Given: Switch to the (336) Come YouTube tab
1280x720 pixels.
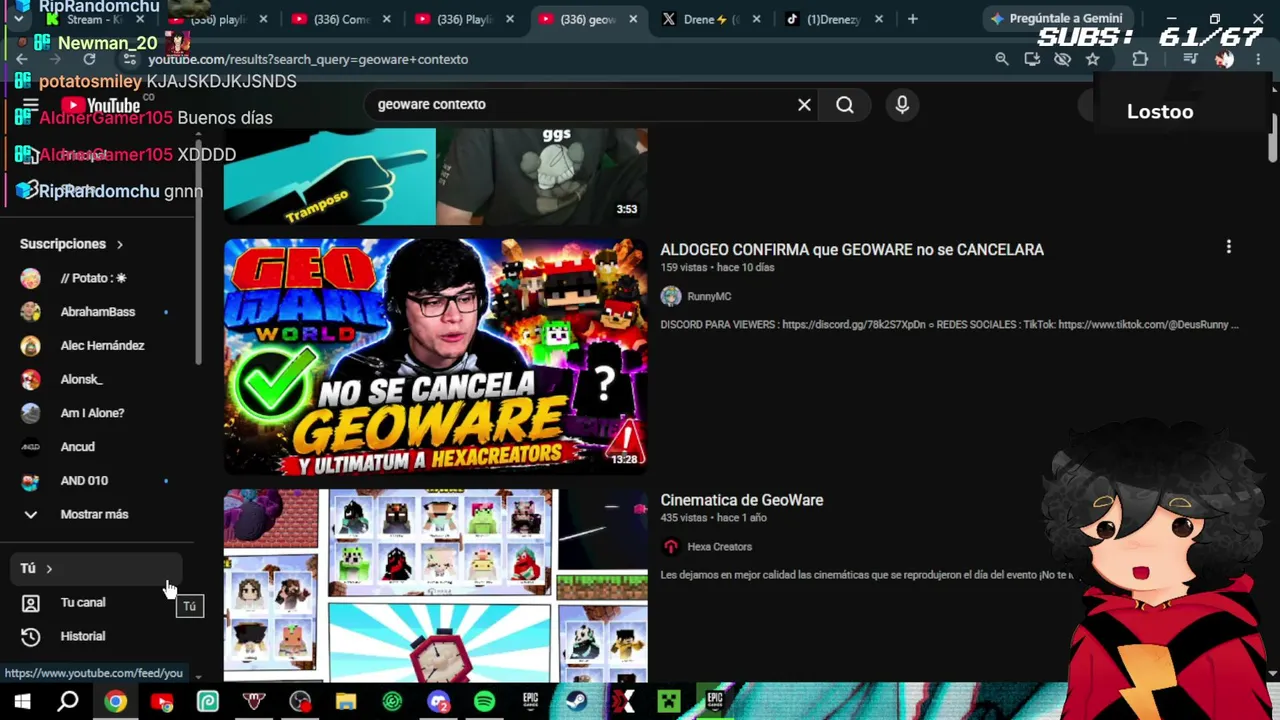Looking at the screenshot, I should click(x=342, y=19).
